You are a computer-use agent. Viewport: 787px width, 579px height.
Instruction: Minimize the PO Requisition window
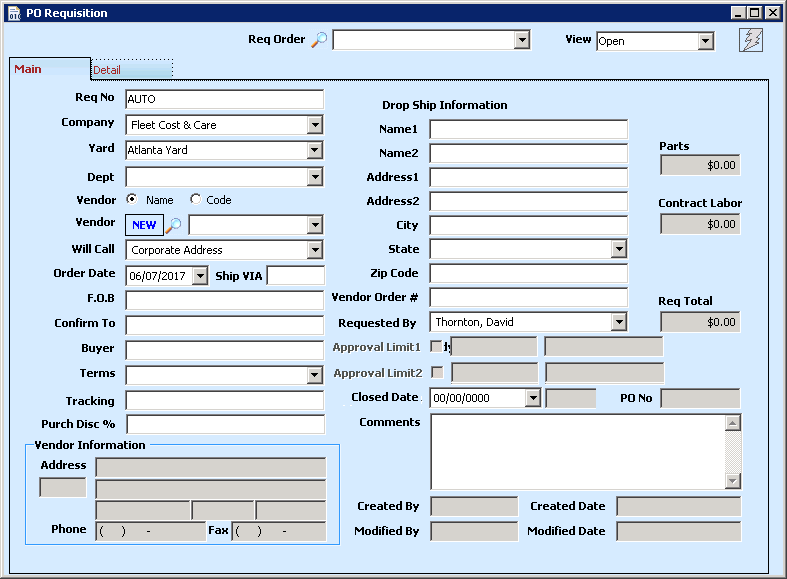(x=738, y=13)
